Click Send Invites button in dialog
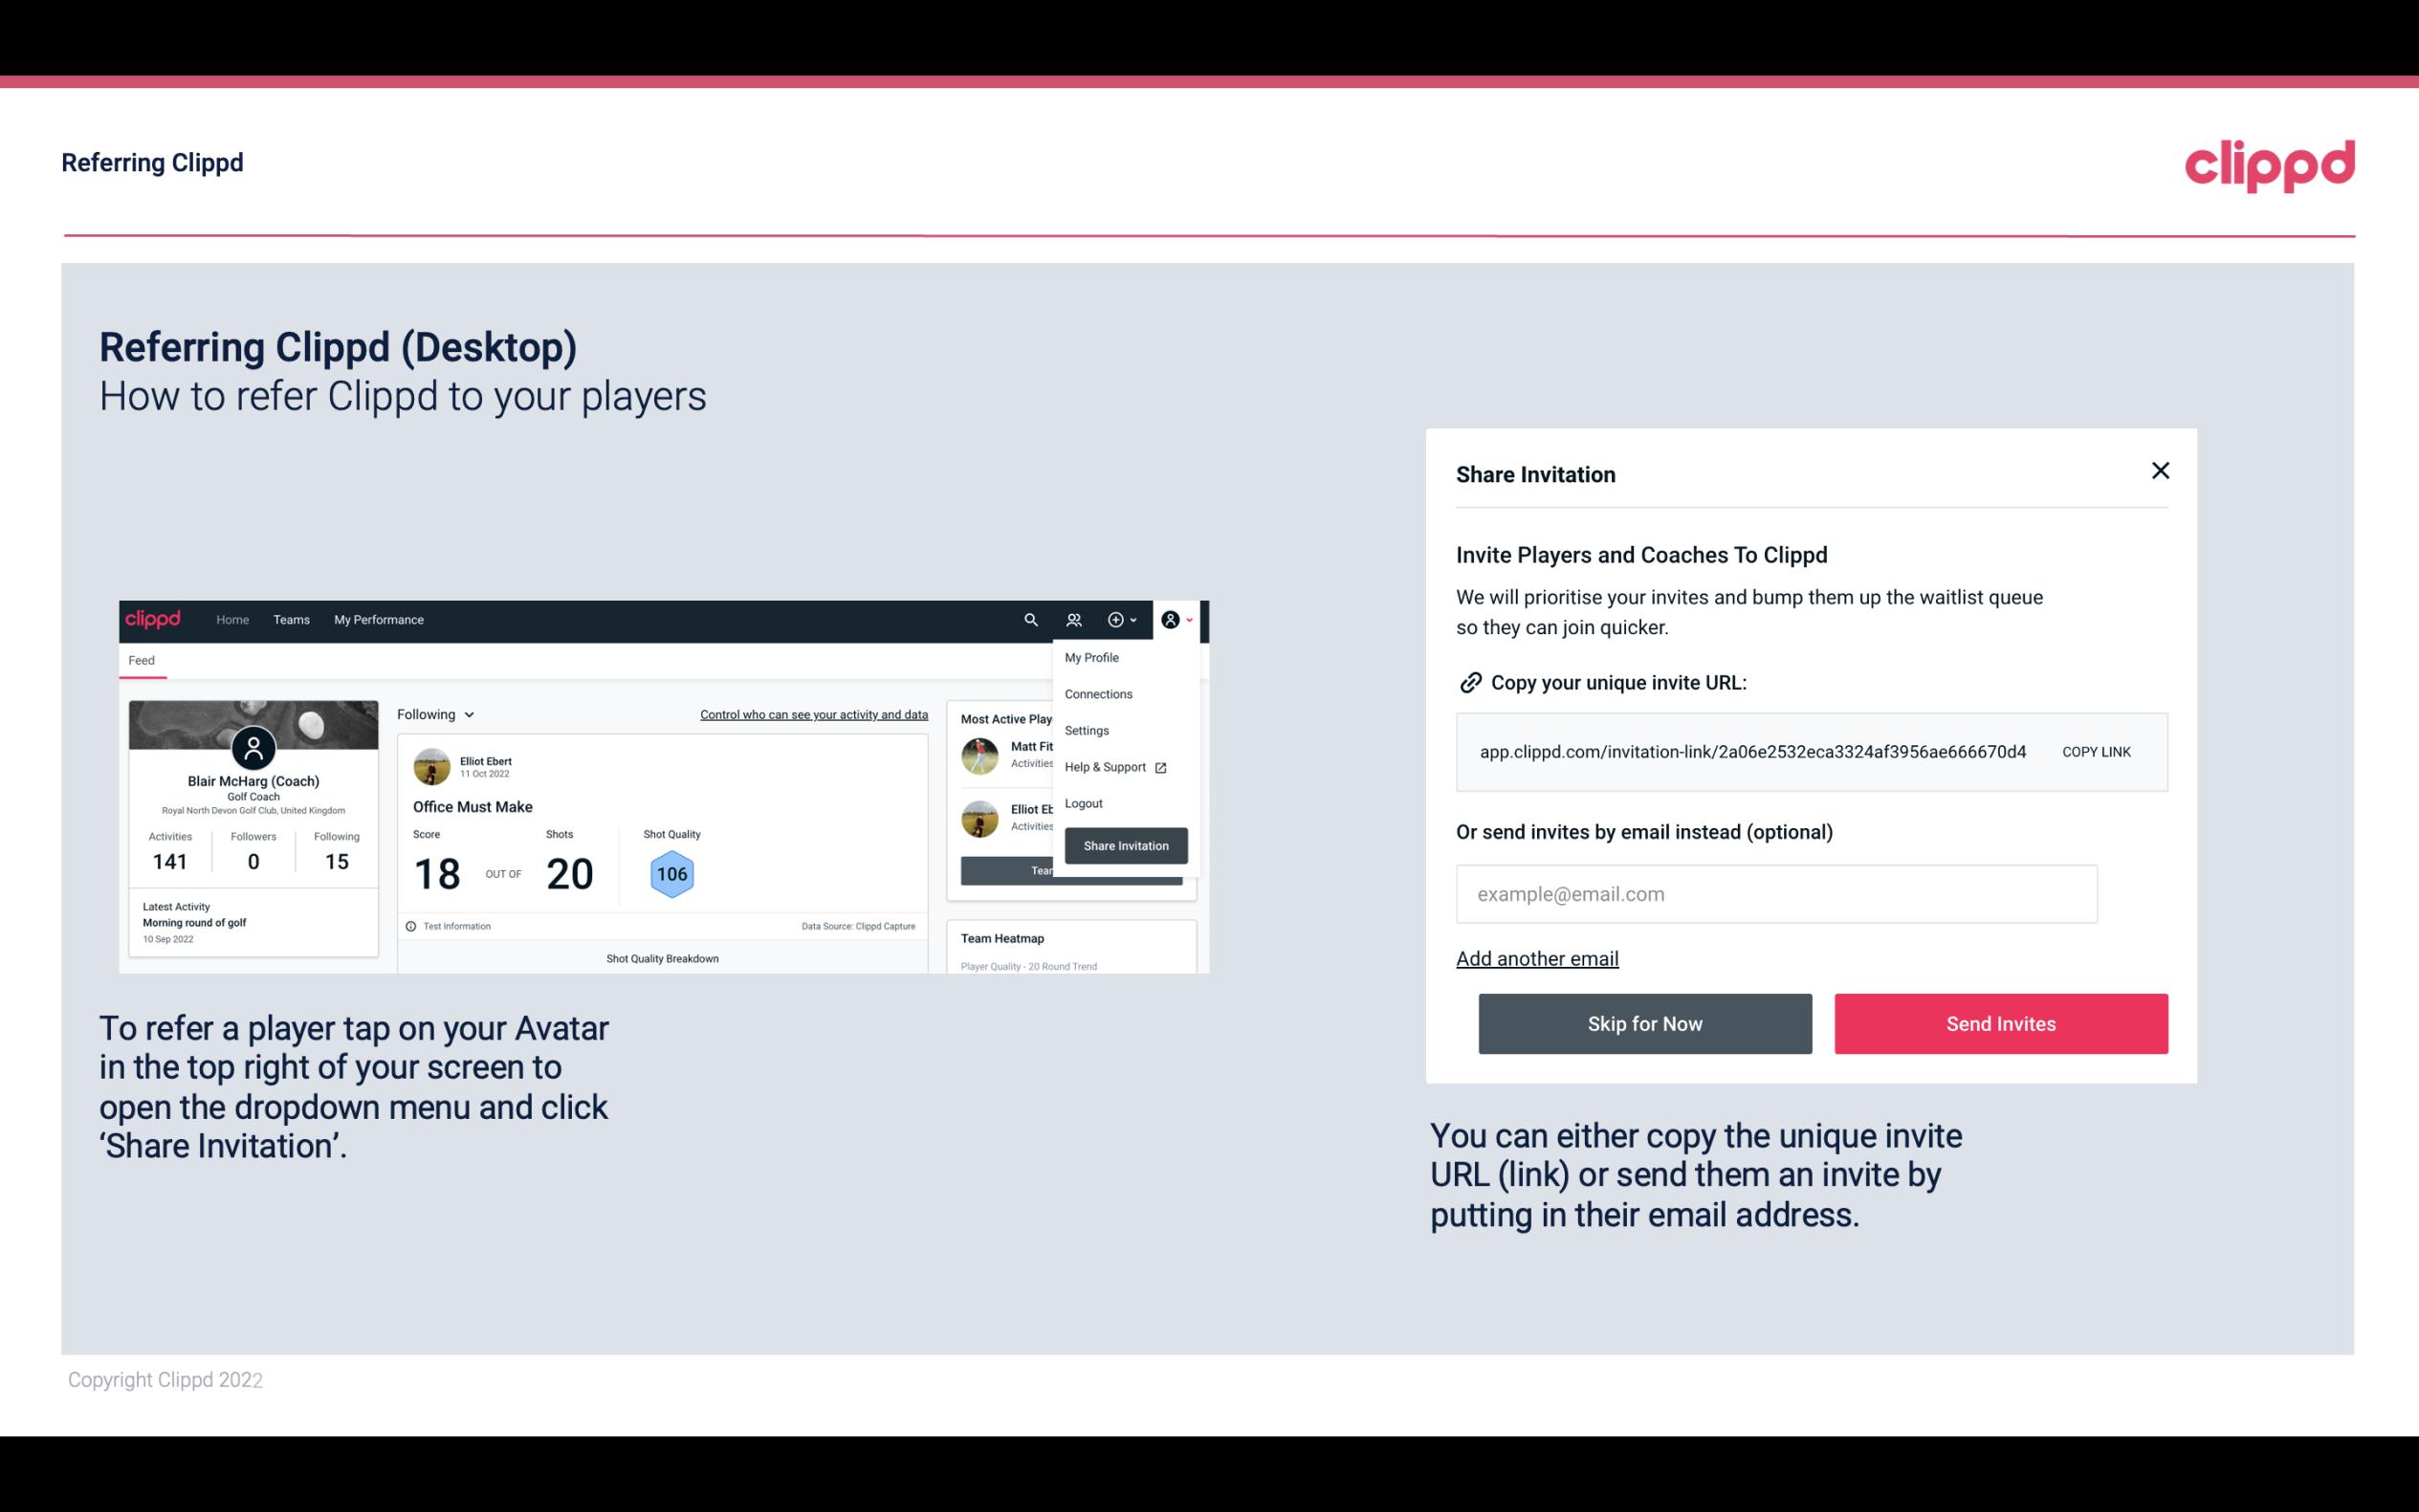 point(1999,1024)
